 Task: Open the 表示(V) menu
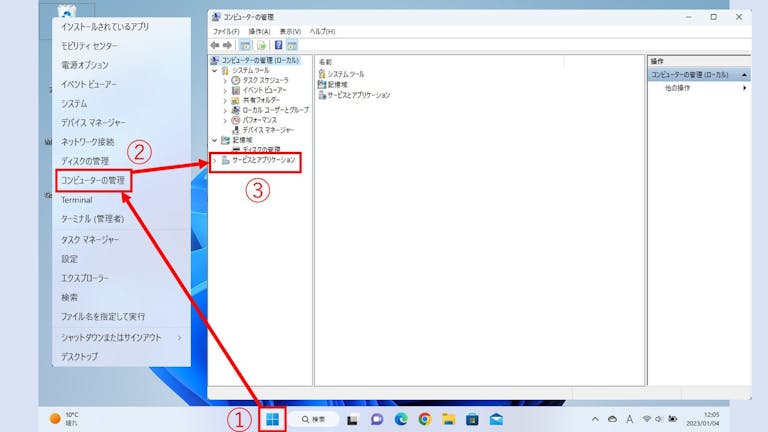[x=290, y=31]
